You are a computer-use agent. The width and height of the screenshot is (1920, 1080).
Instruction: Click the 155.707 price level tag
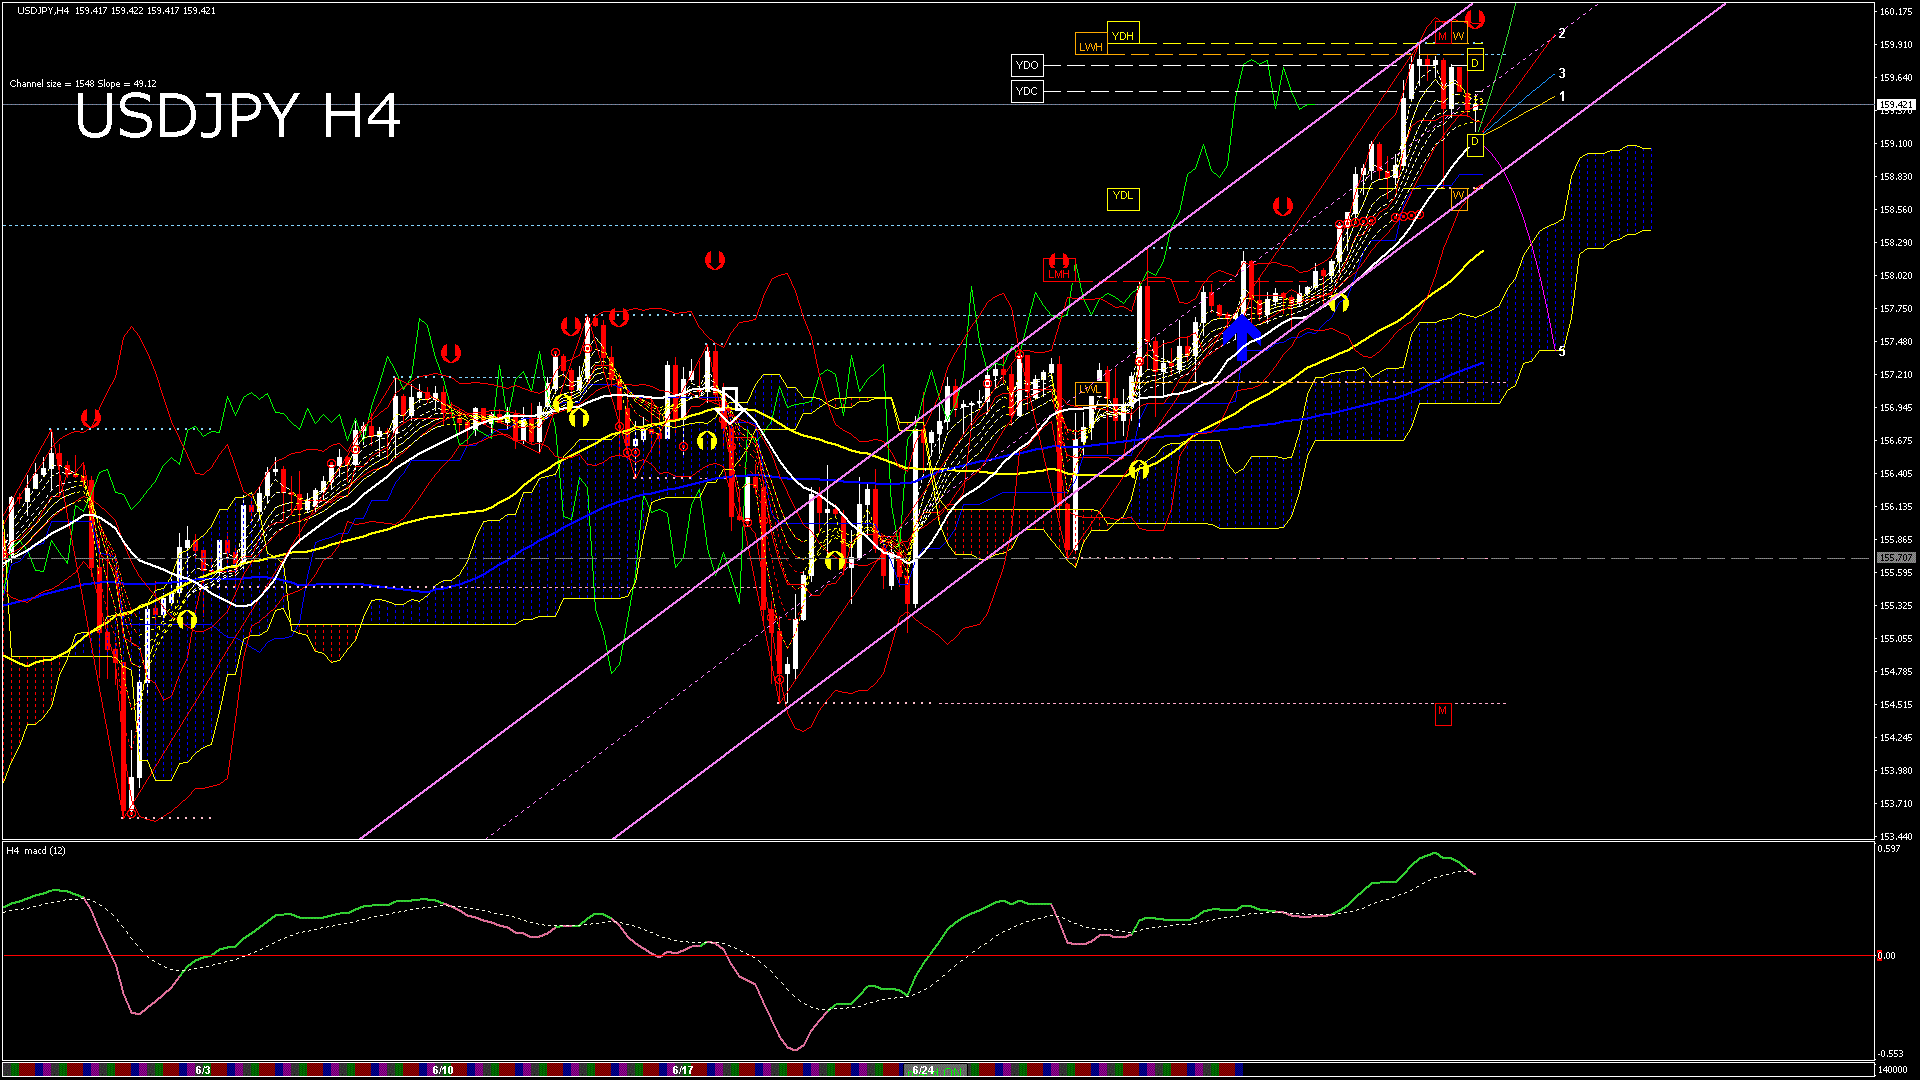1895,558
